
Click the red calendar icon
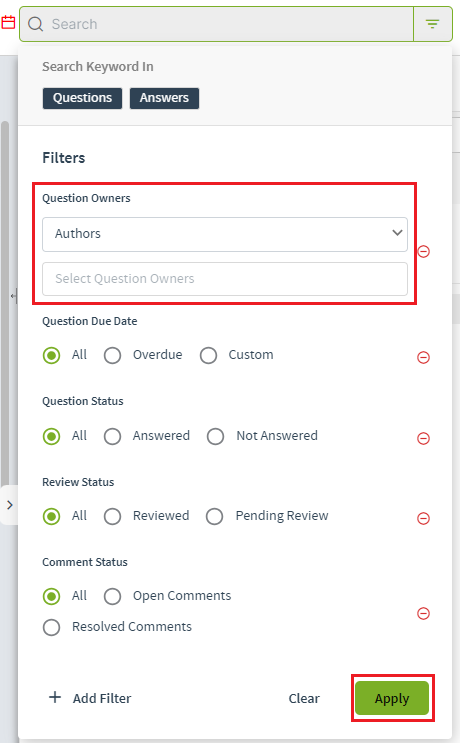(x=8, y=22)
